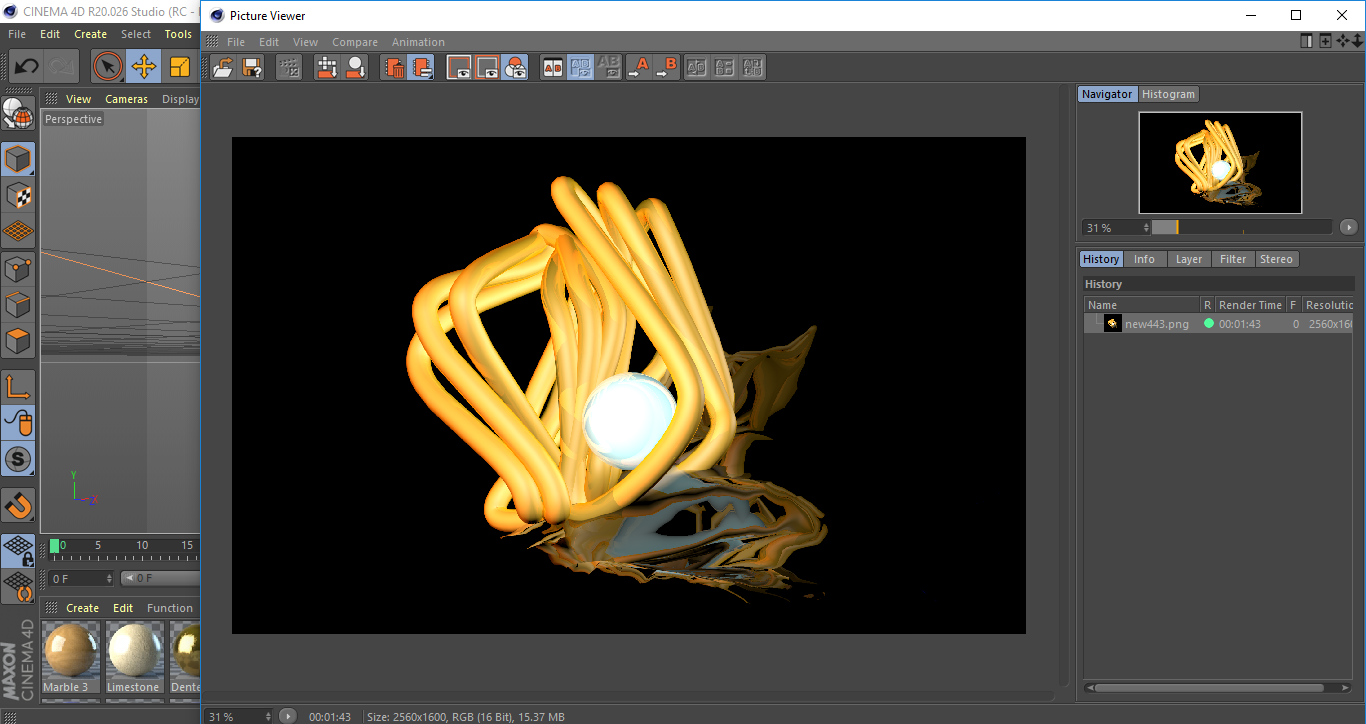The height and width of the screenshot is (724, 1366).
Task: Toggle the greyed AB eye icon
Action: click(609, 67)
